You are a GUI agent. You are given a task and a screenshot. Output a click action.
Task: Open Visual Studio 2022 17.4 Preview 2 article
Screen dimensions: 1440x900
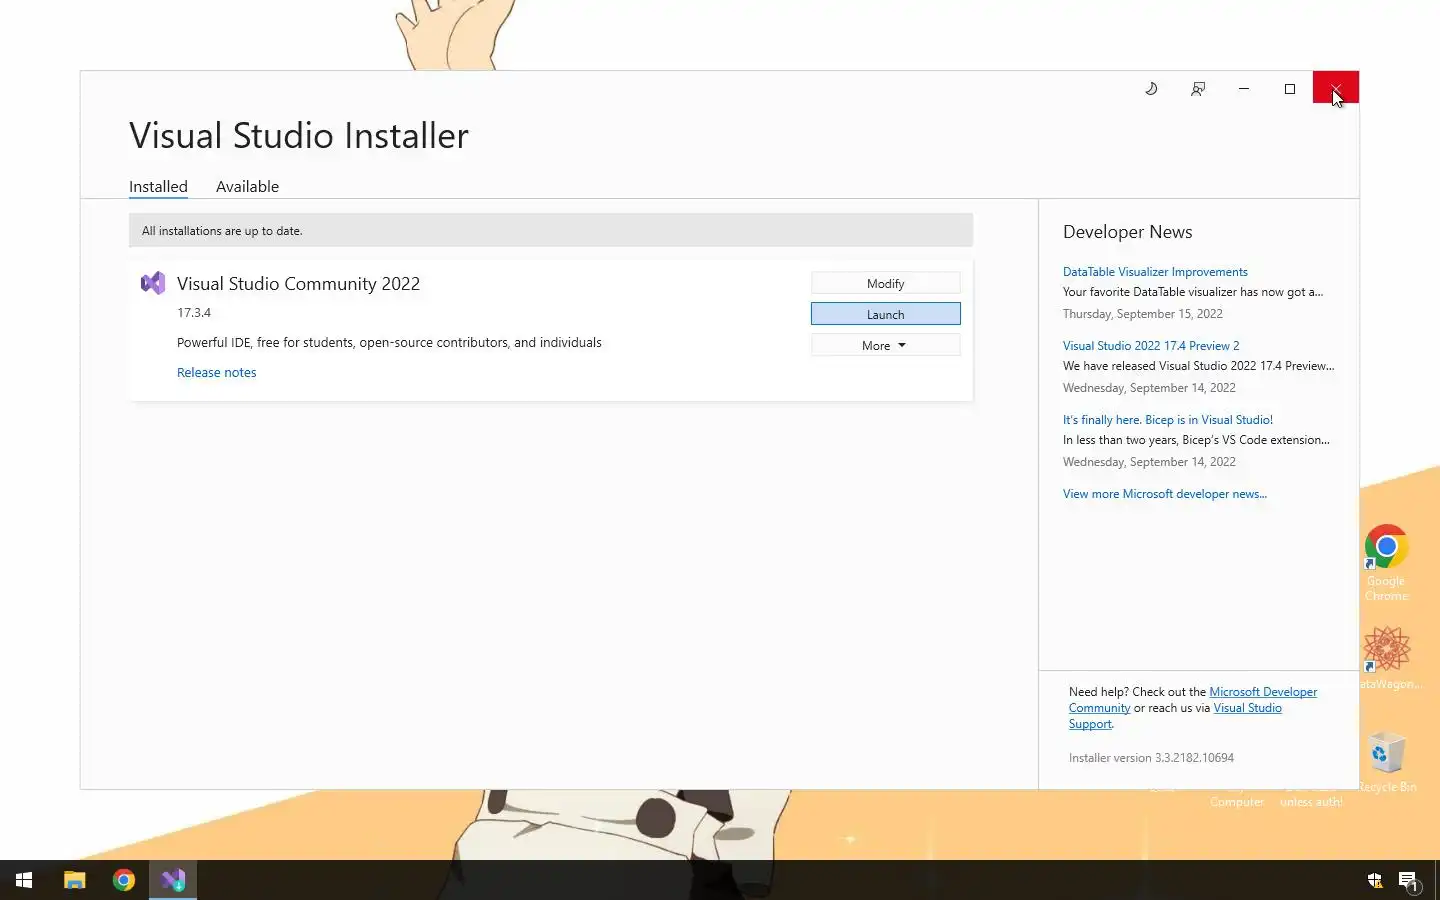tap(1151, 346)
